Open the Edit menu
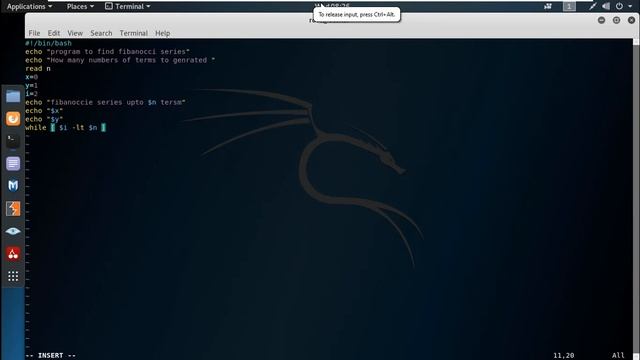The height and width of the screenshot is (360, 640). click(x=53, y=33)
